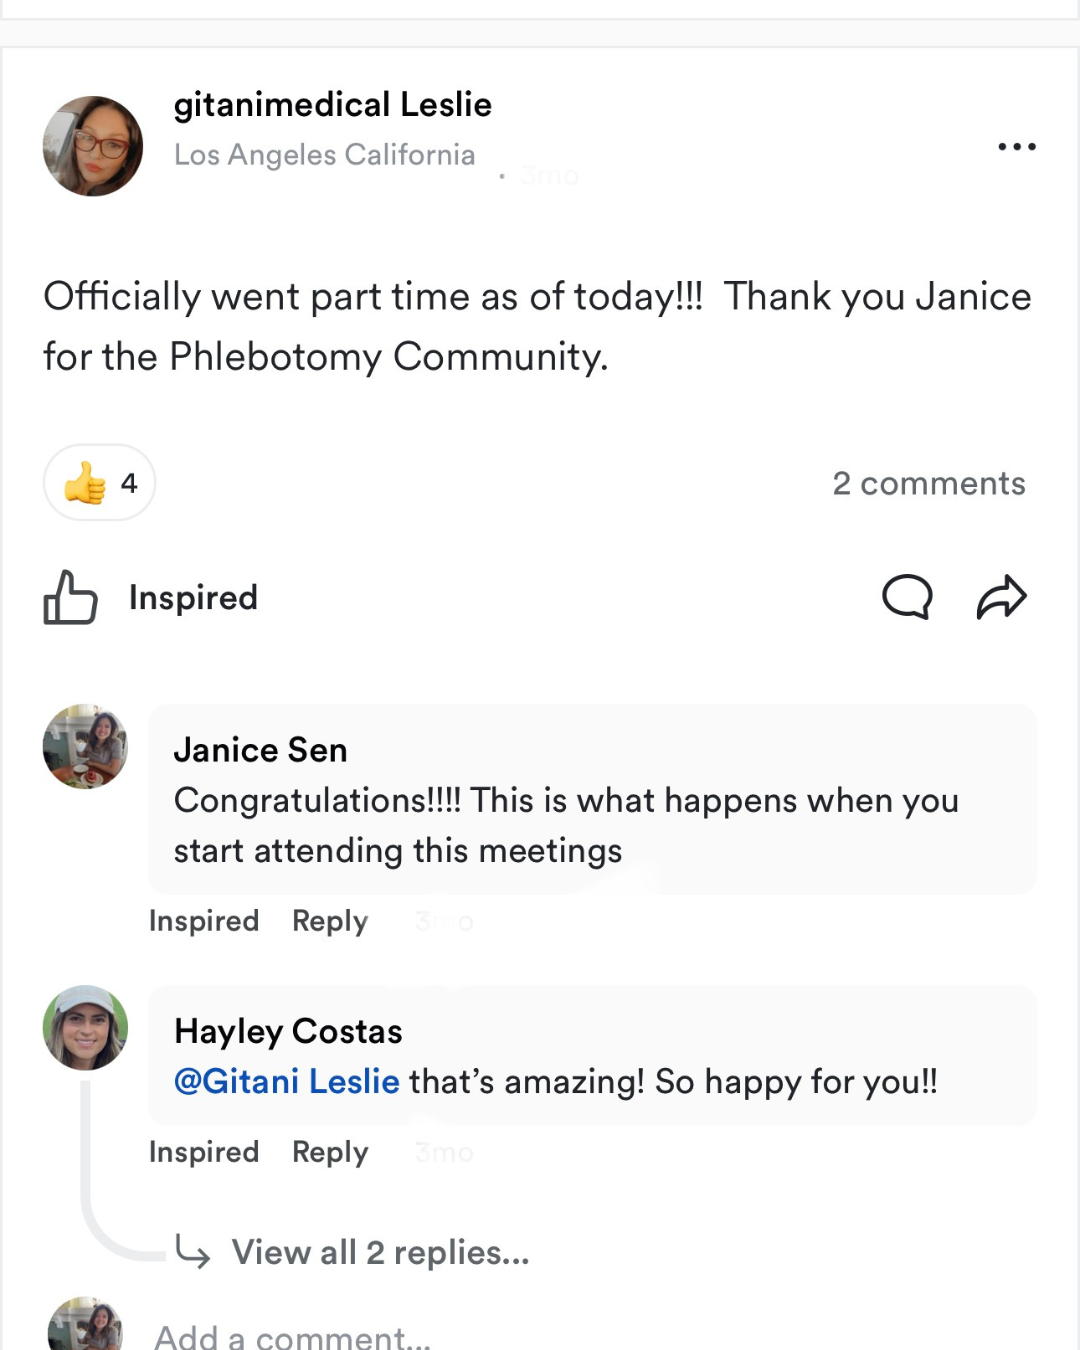This screenshot has height=1350, width=1080.
Task: Click the share arrow icon
Action: pyautogui.click(x=1001, y=598)
